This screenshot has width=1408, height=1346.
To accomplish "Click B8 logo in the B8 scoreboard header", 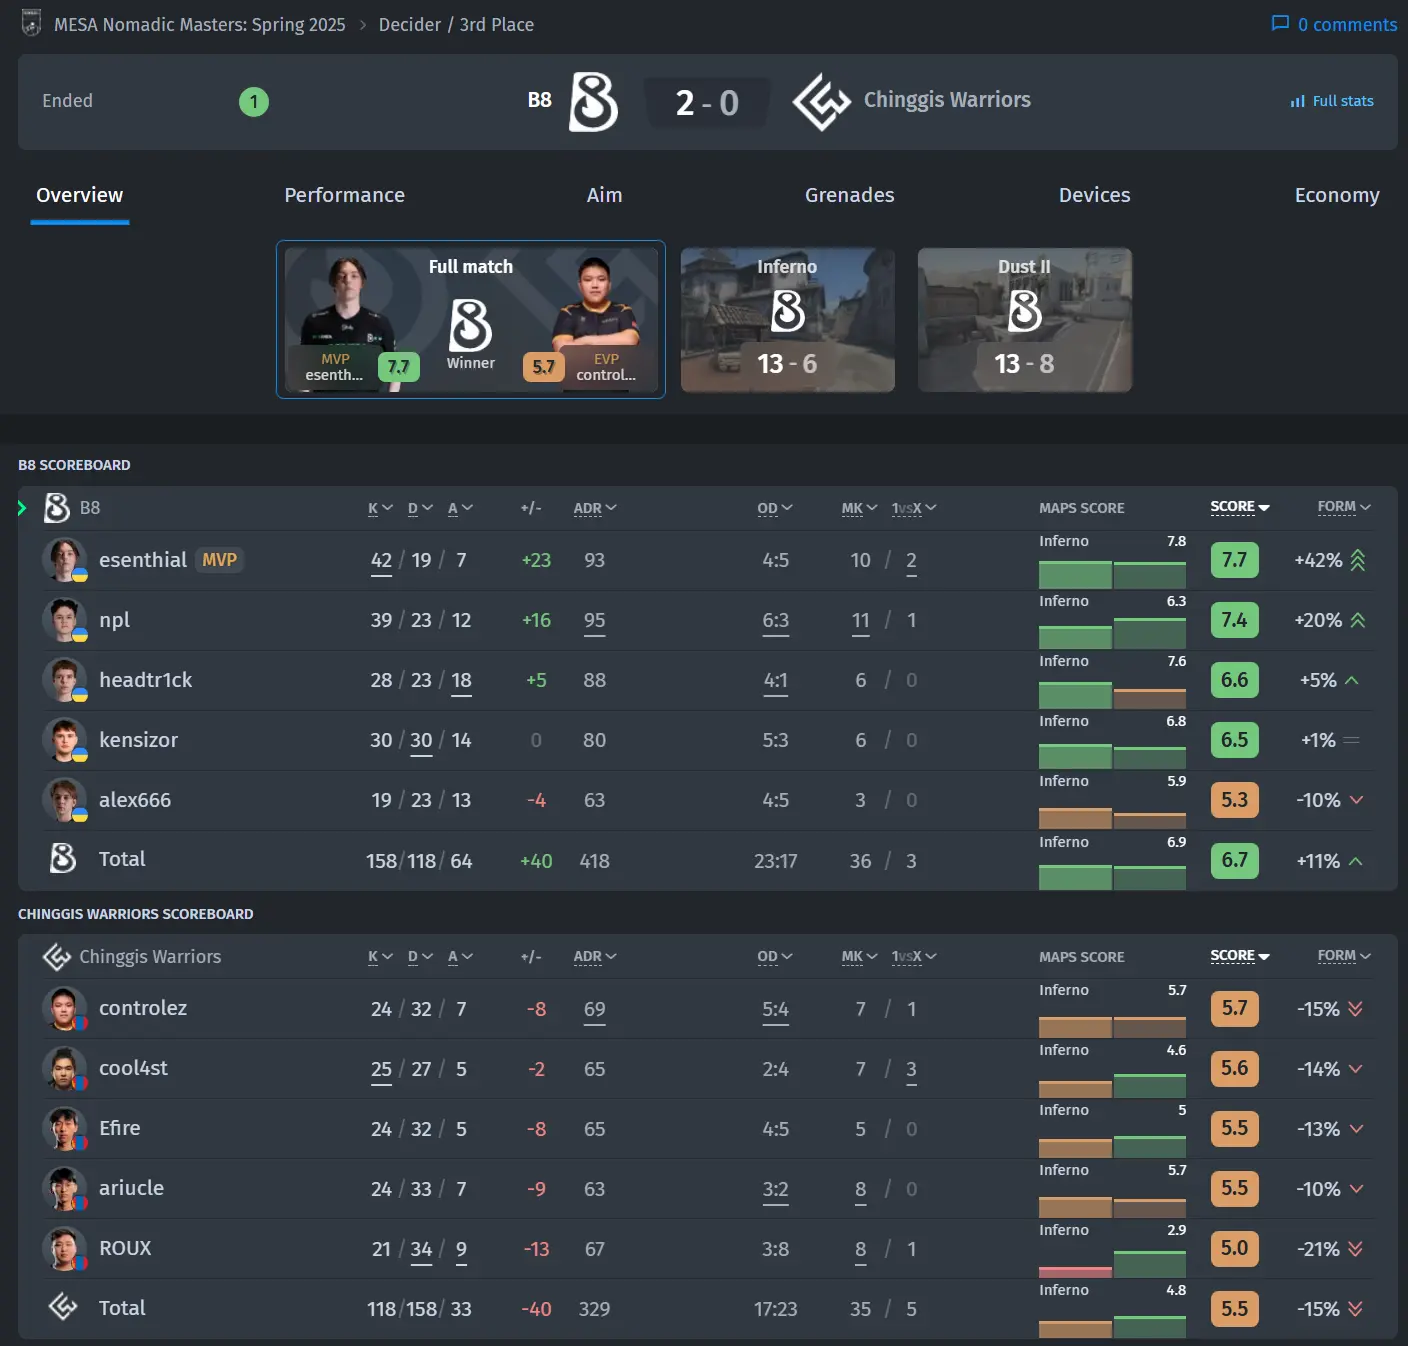I will [57, 508].
